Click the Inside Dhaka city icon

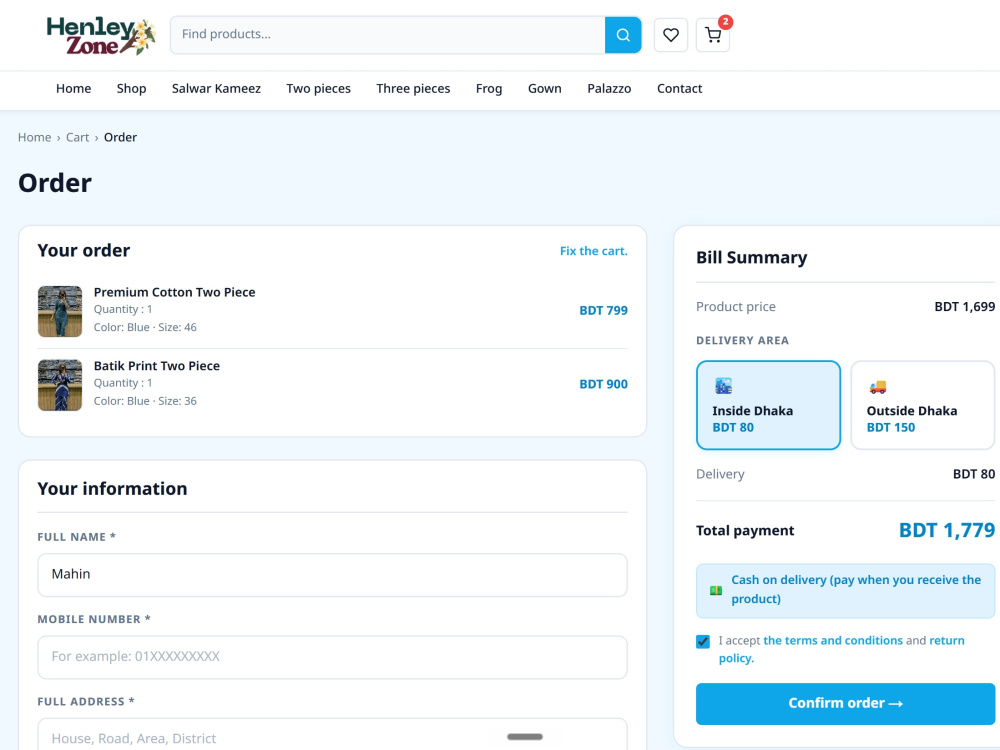click(x=723, y=386)
